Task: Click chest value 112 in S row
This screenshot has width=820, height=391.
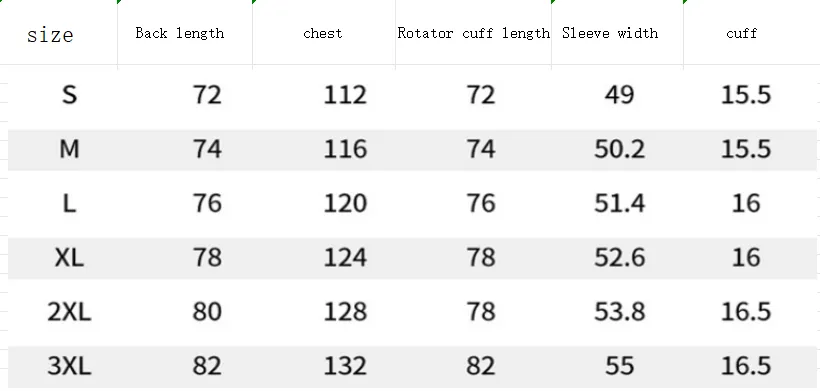Action: click(345, 95)
